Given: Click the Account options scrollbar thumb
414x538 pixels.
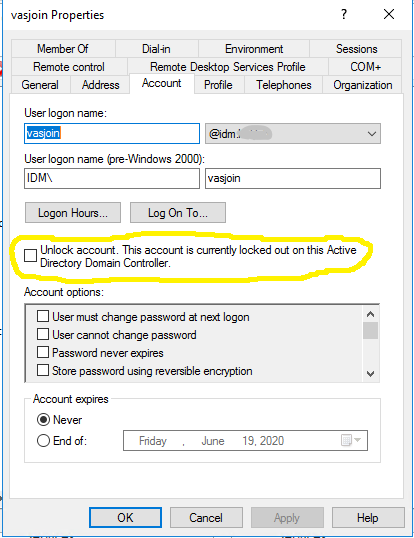Looking at the screenshot, I should pyautogui.click(x=370, y=331).
